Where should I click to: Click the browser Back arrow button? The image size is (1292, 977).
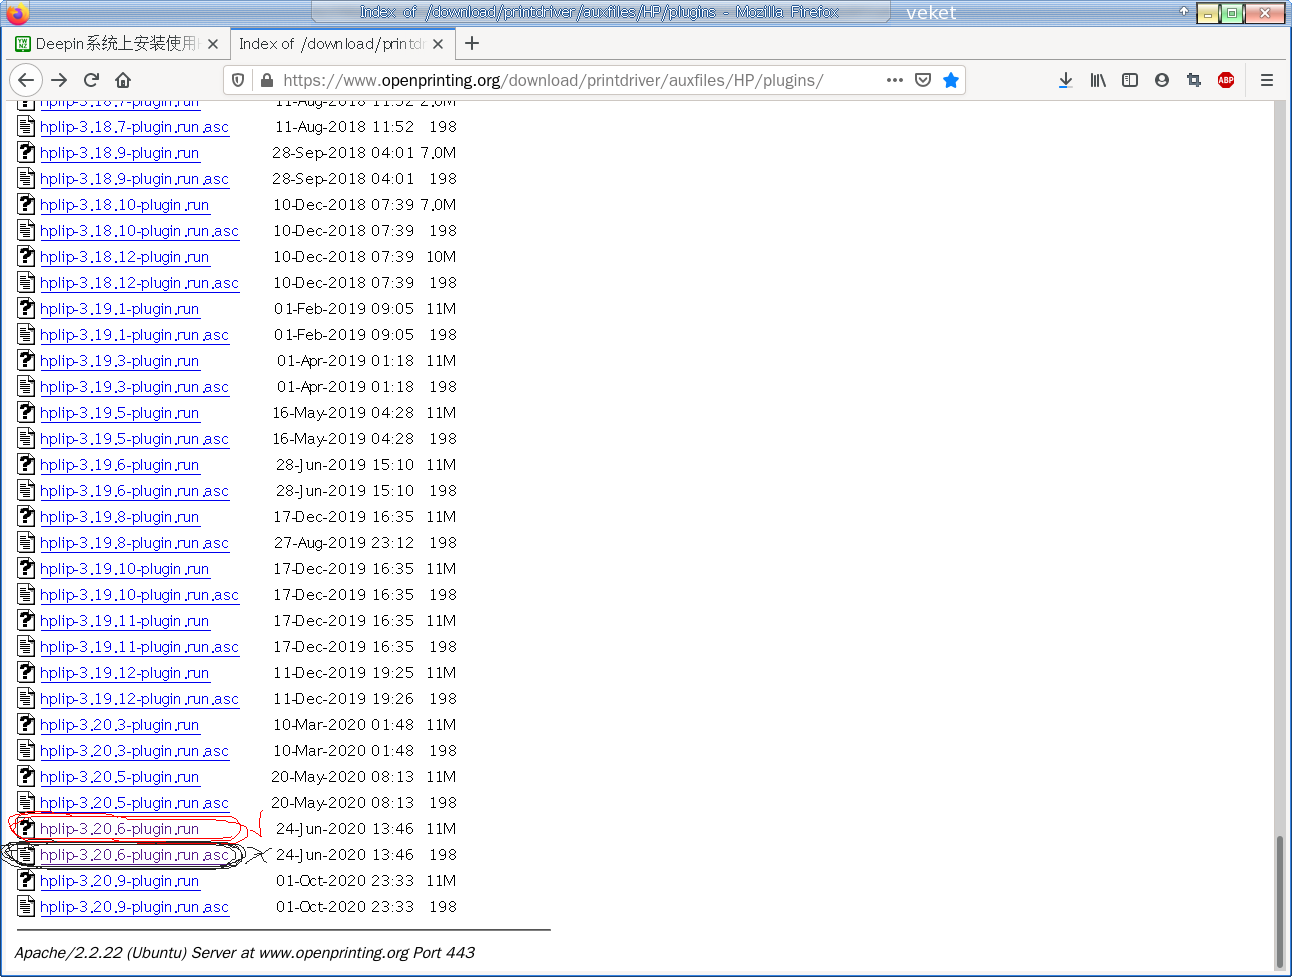(27, 80)
